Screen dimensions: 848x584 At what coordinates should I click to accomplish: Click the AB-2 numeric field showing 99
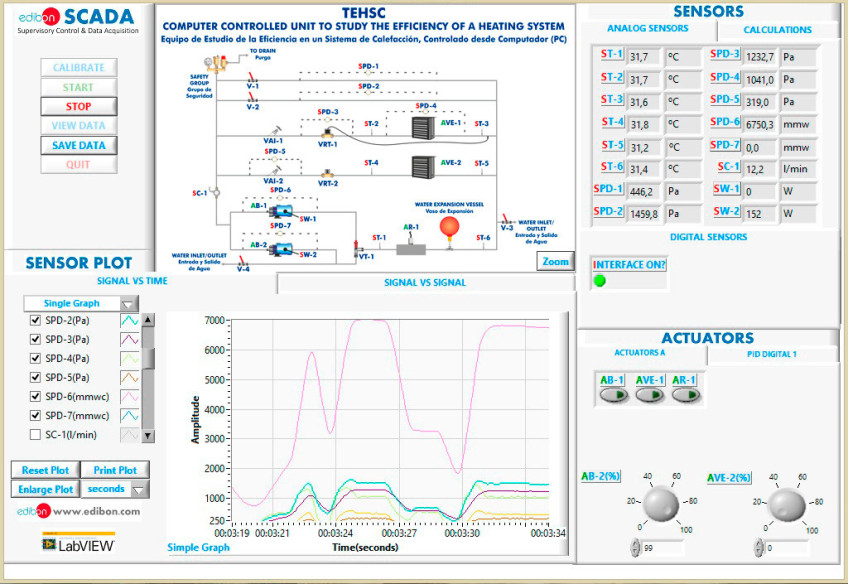662,548
